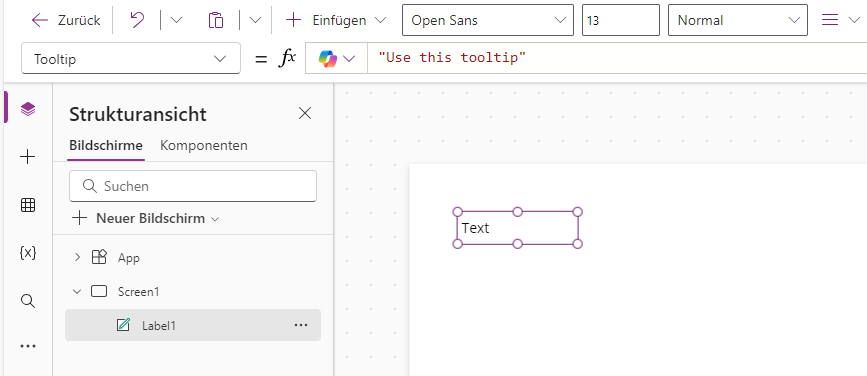Screen dimensions: 867x376
Task: Open Label1 more options ellipsis
Action: tap(301, 325)
